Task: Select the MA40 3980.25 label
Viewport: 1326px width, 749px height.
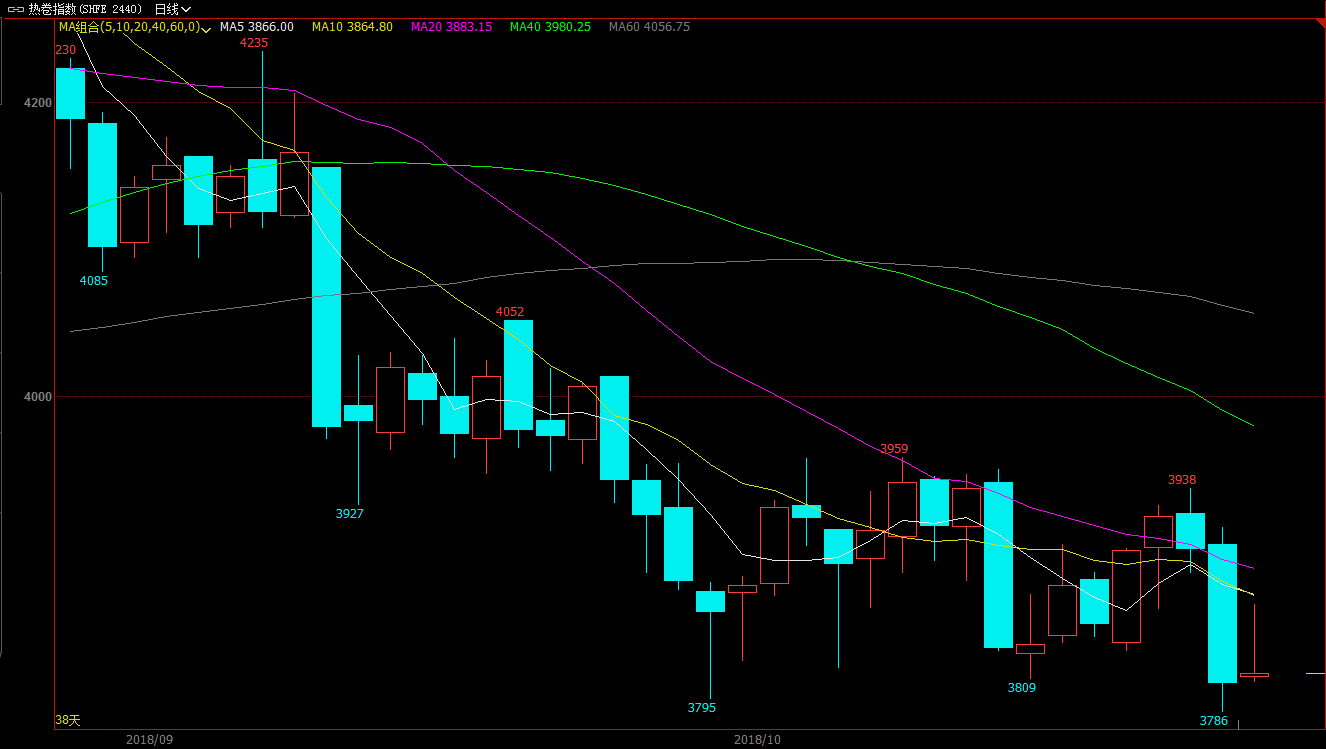Action: click(x=550, y=27)
